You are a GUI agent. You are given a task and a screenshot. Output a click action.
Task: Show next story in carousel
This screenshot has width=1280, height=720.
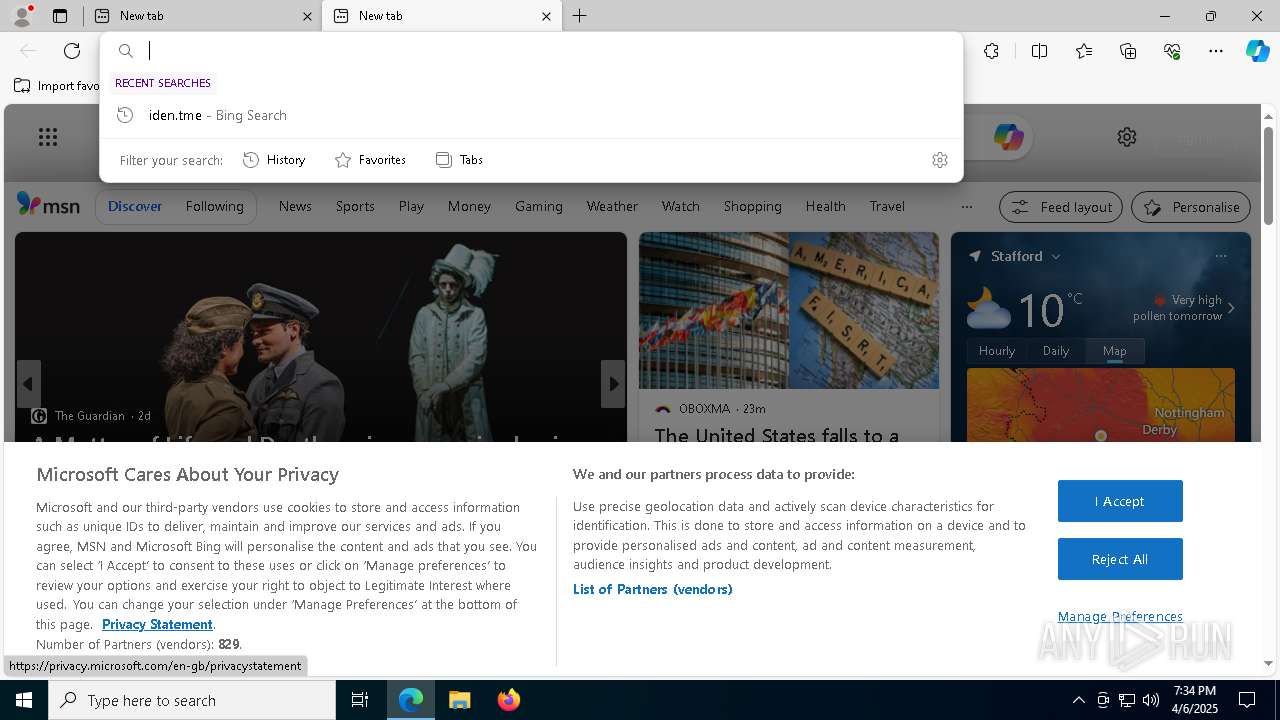(x=613, y=384)
